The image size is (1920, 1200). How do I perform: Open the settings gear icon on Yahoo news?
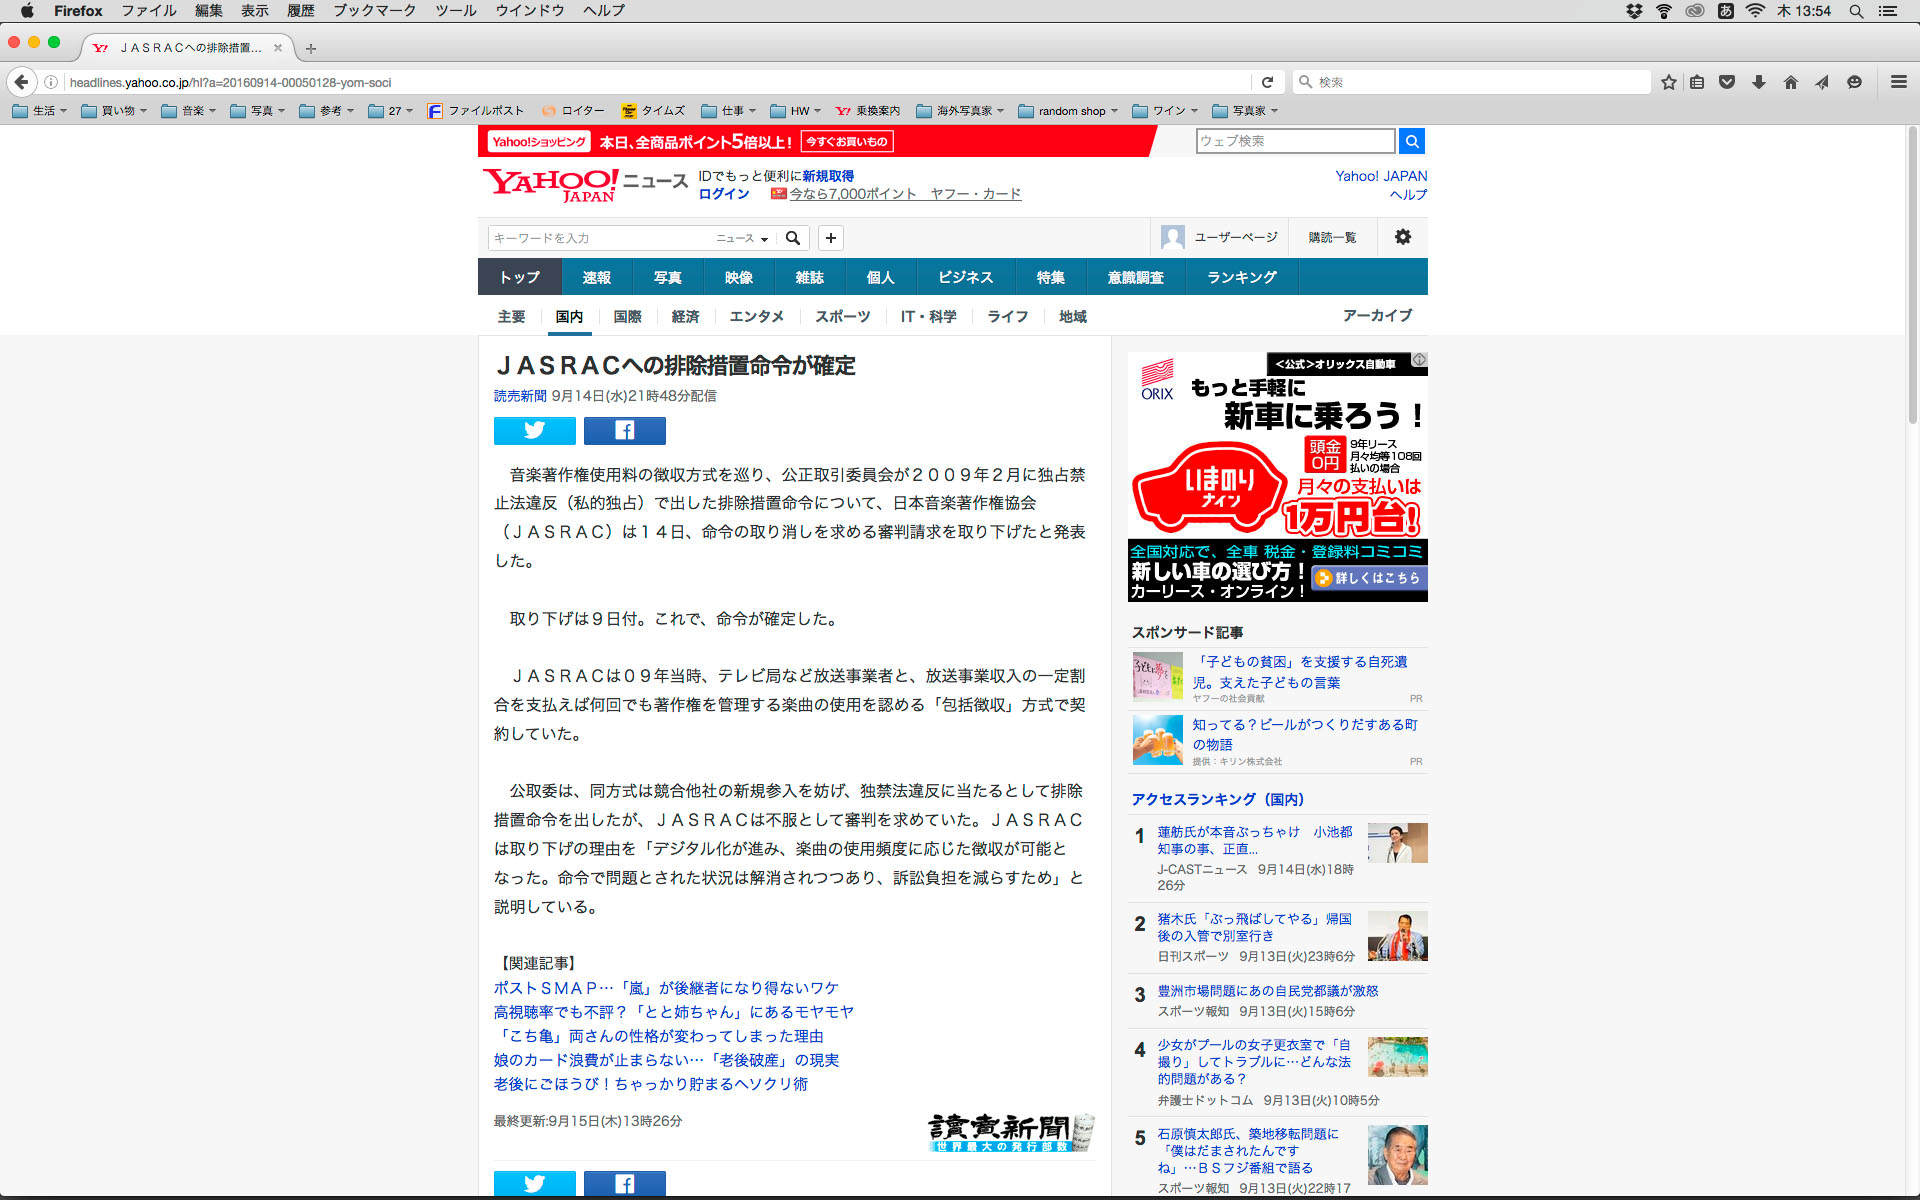pos(1402,237)
